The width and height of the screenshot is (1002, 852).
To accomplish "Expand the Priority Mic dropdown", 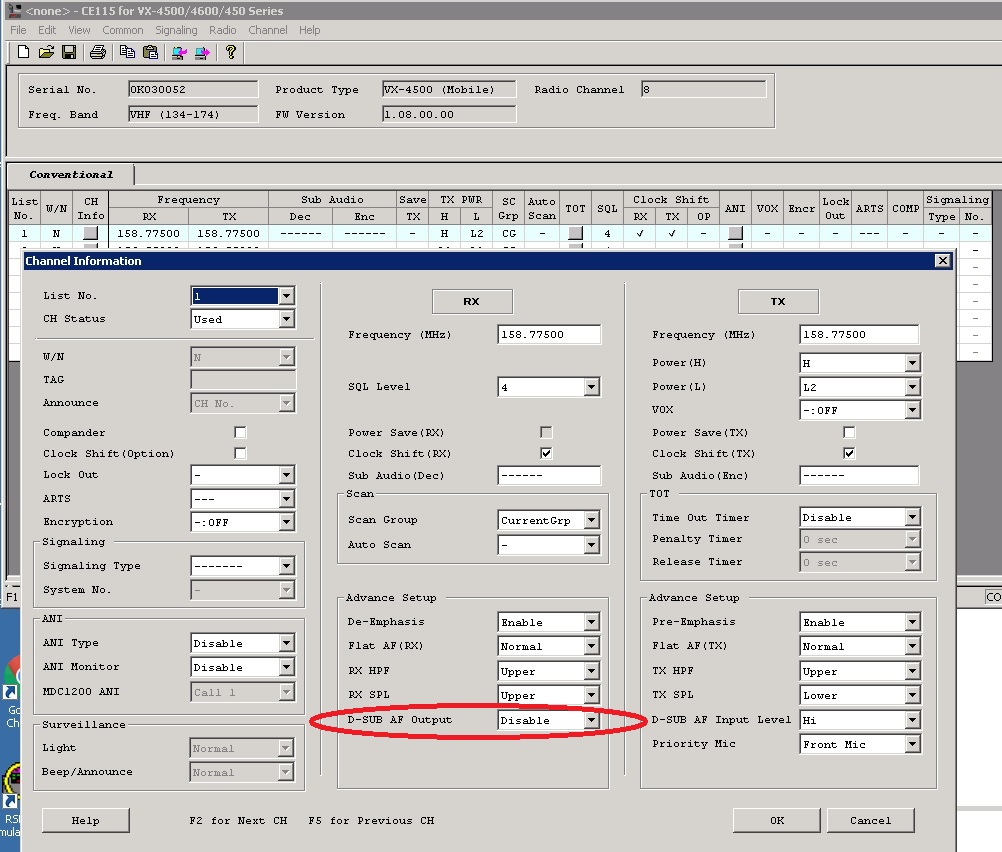I will 913,744.
